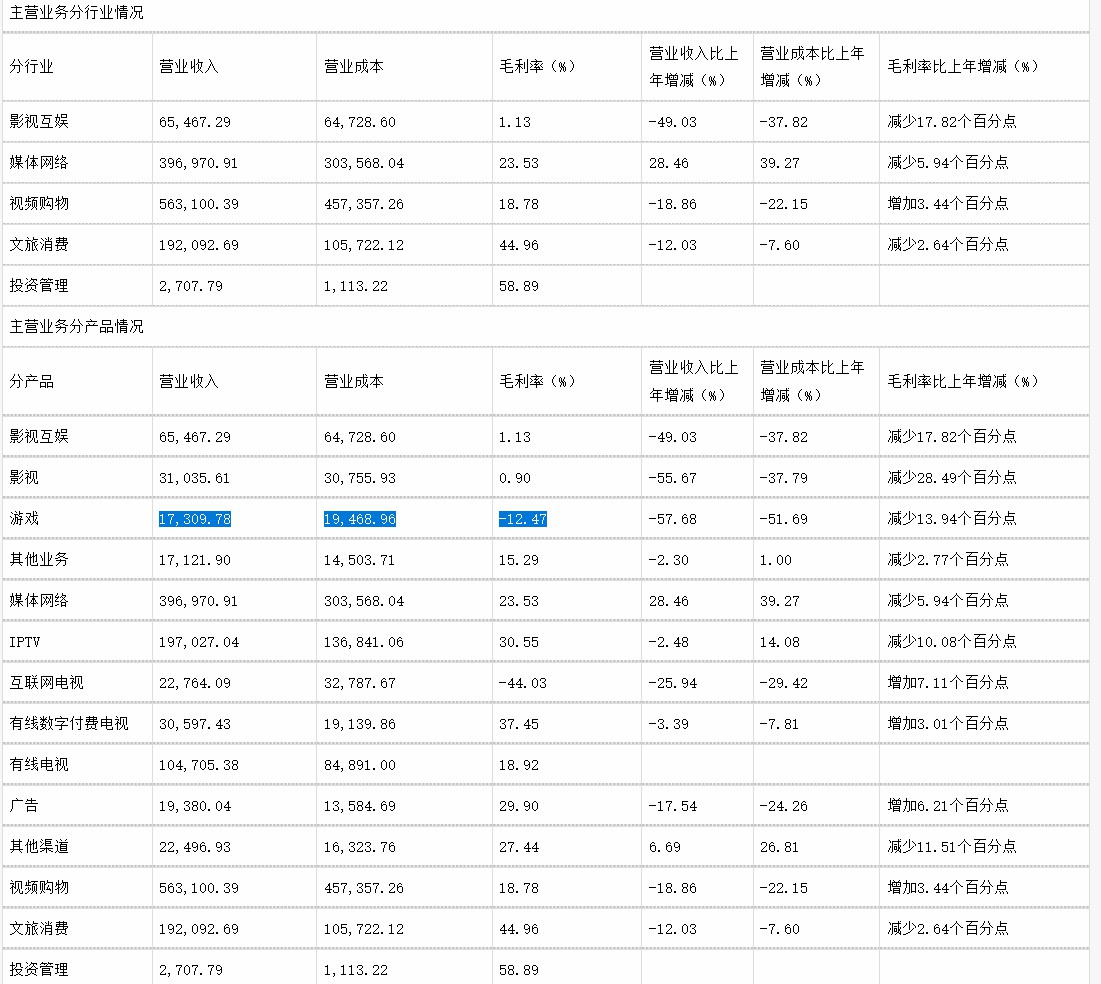Click the 减少28.49个百分点 cell
Image resolution: width=1101 pixels, height=984 pixels.
point(952,478)
